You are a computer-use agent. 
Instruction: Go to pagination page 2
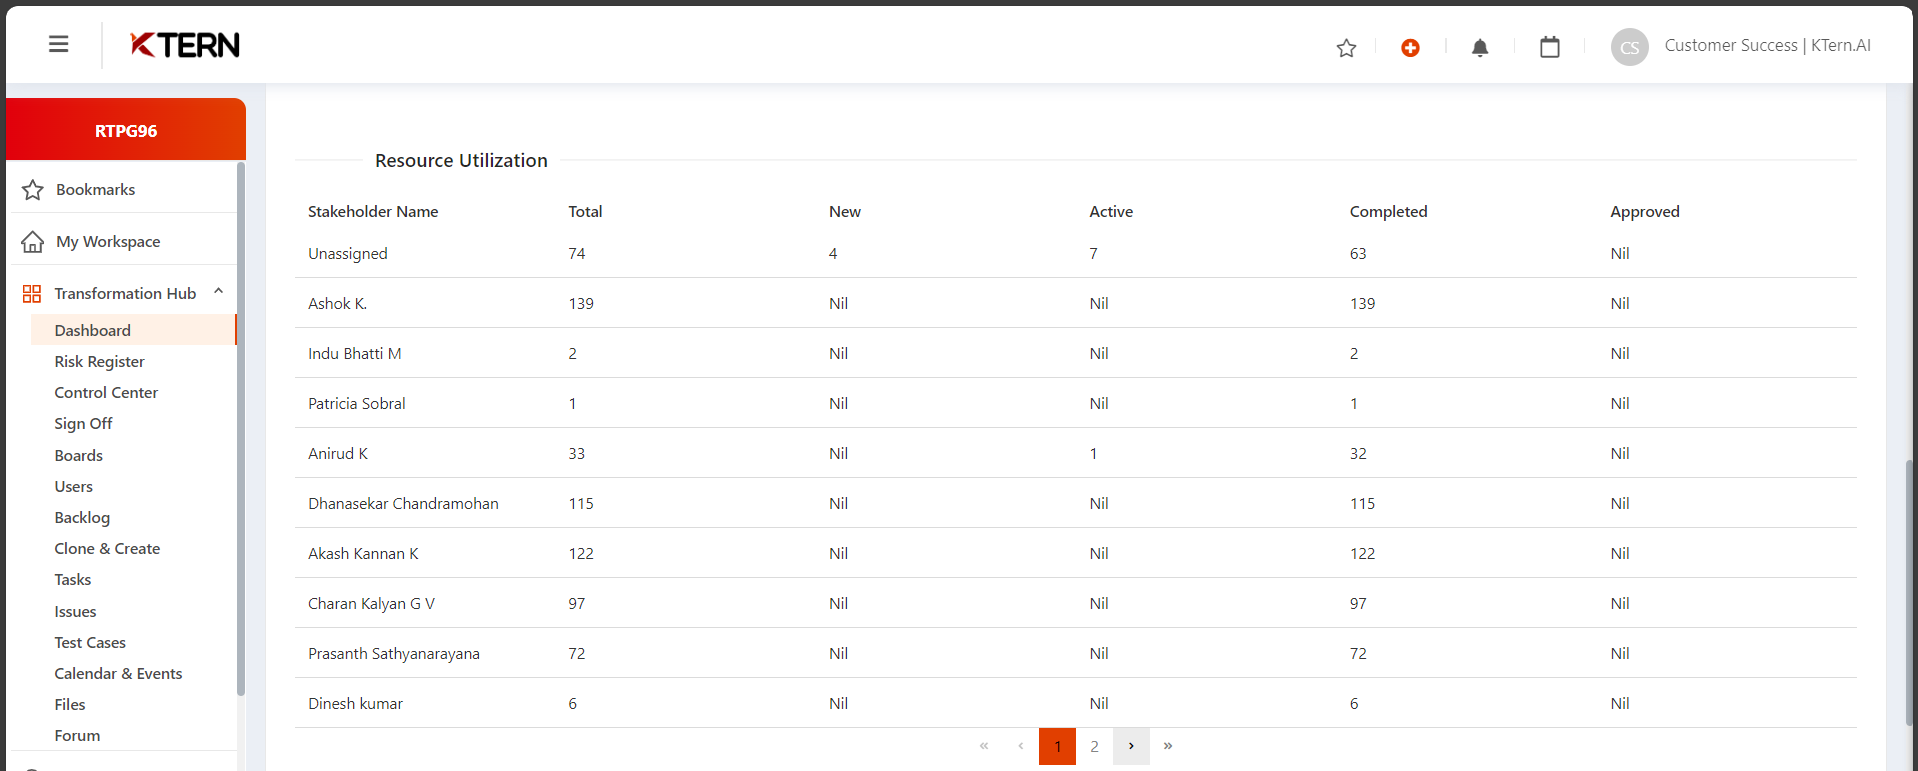(1094, 746)
